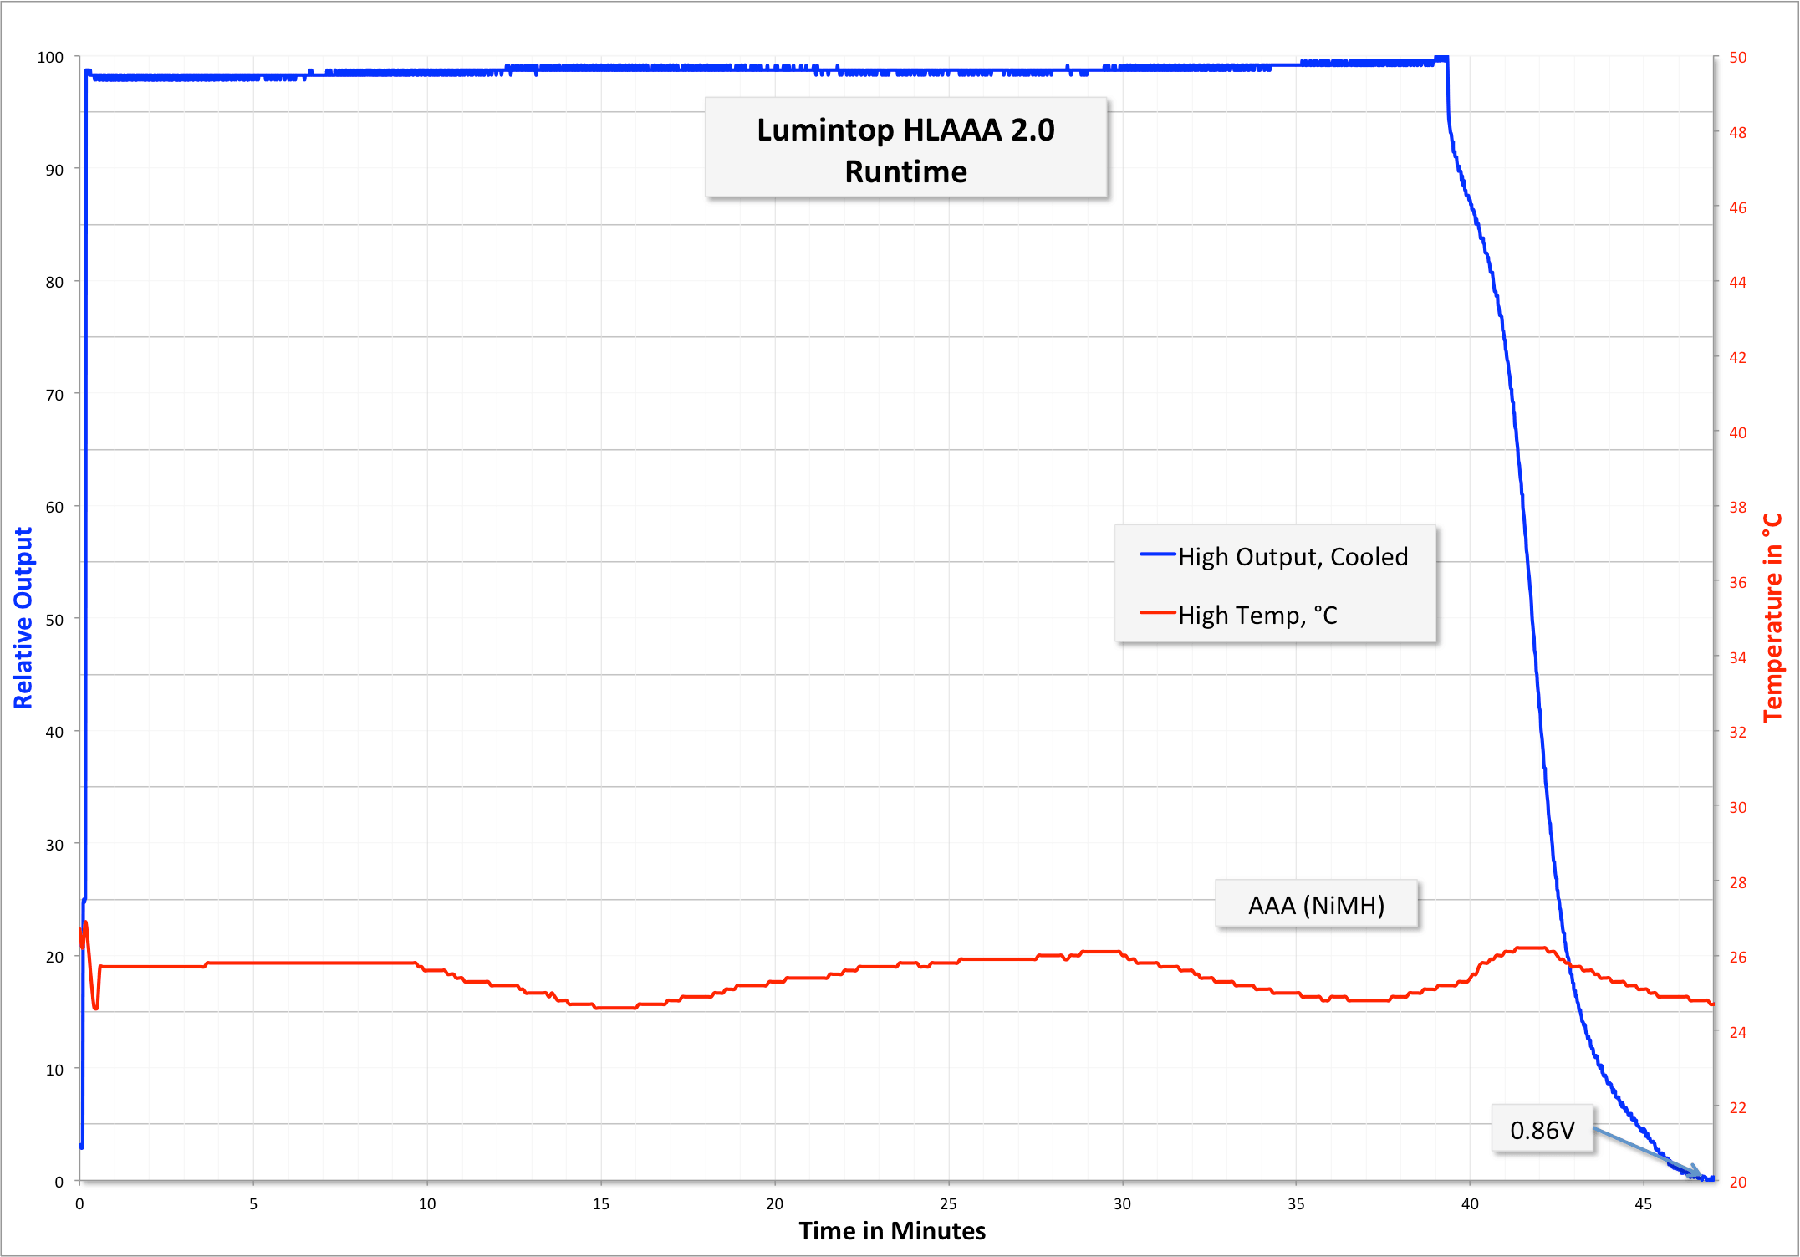Viewport: 1800px width, 1257px height.
Task: Click the 100 tick on the left axis
Action: pos(50,58)
